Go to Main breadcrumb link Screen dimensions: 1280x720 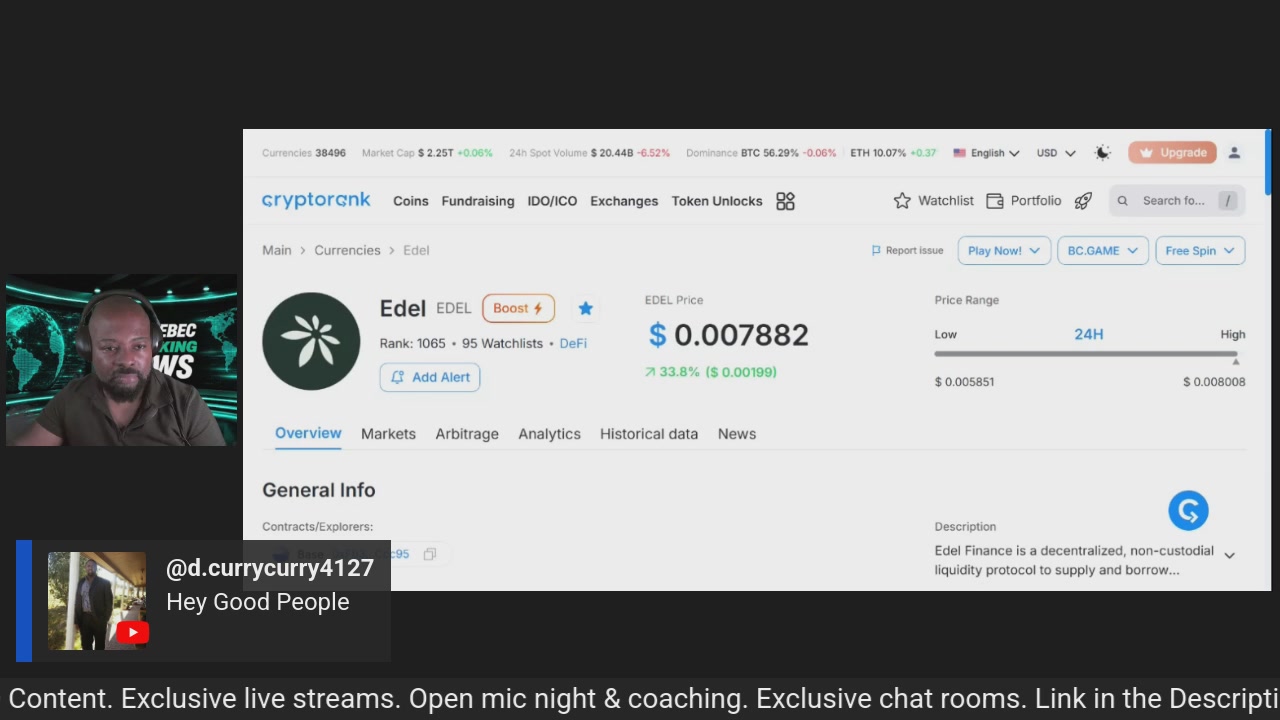click(277, 251)
